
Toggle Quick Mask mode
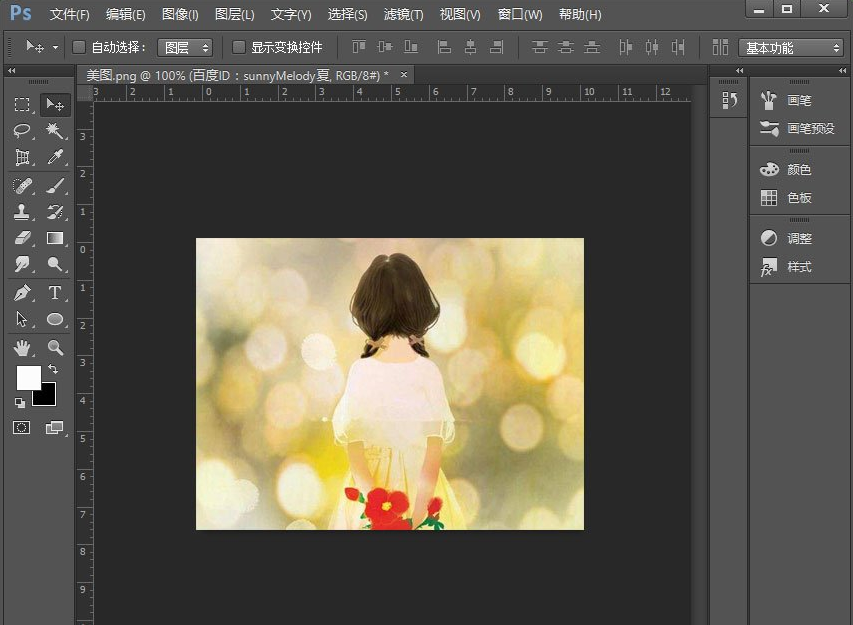tap(22, 427)
